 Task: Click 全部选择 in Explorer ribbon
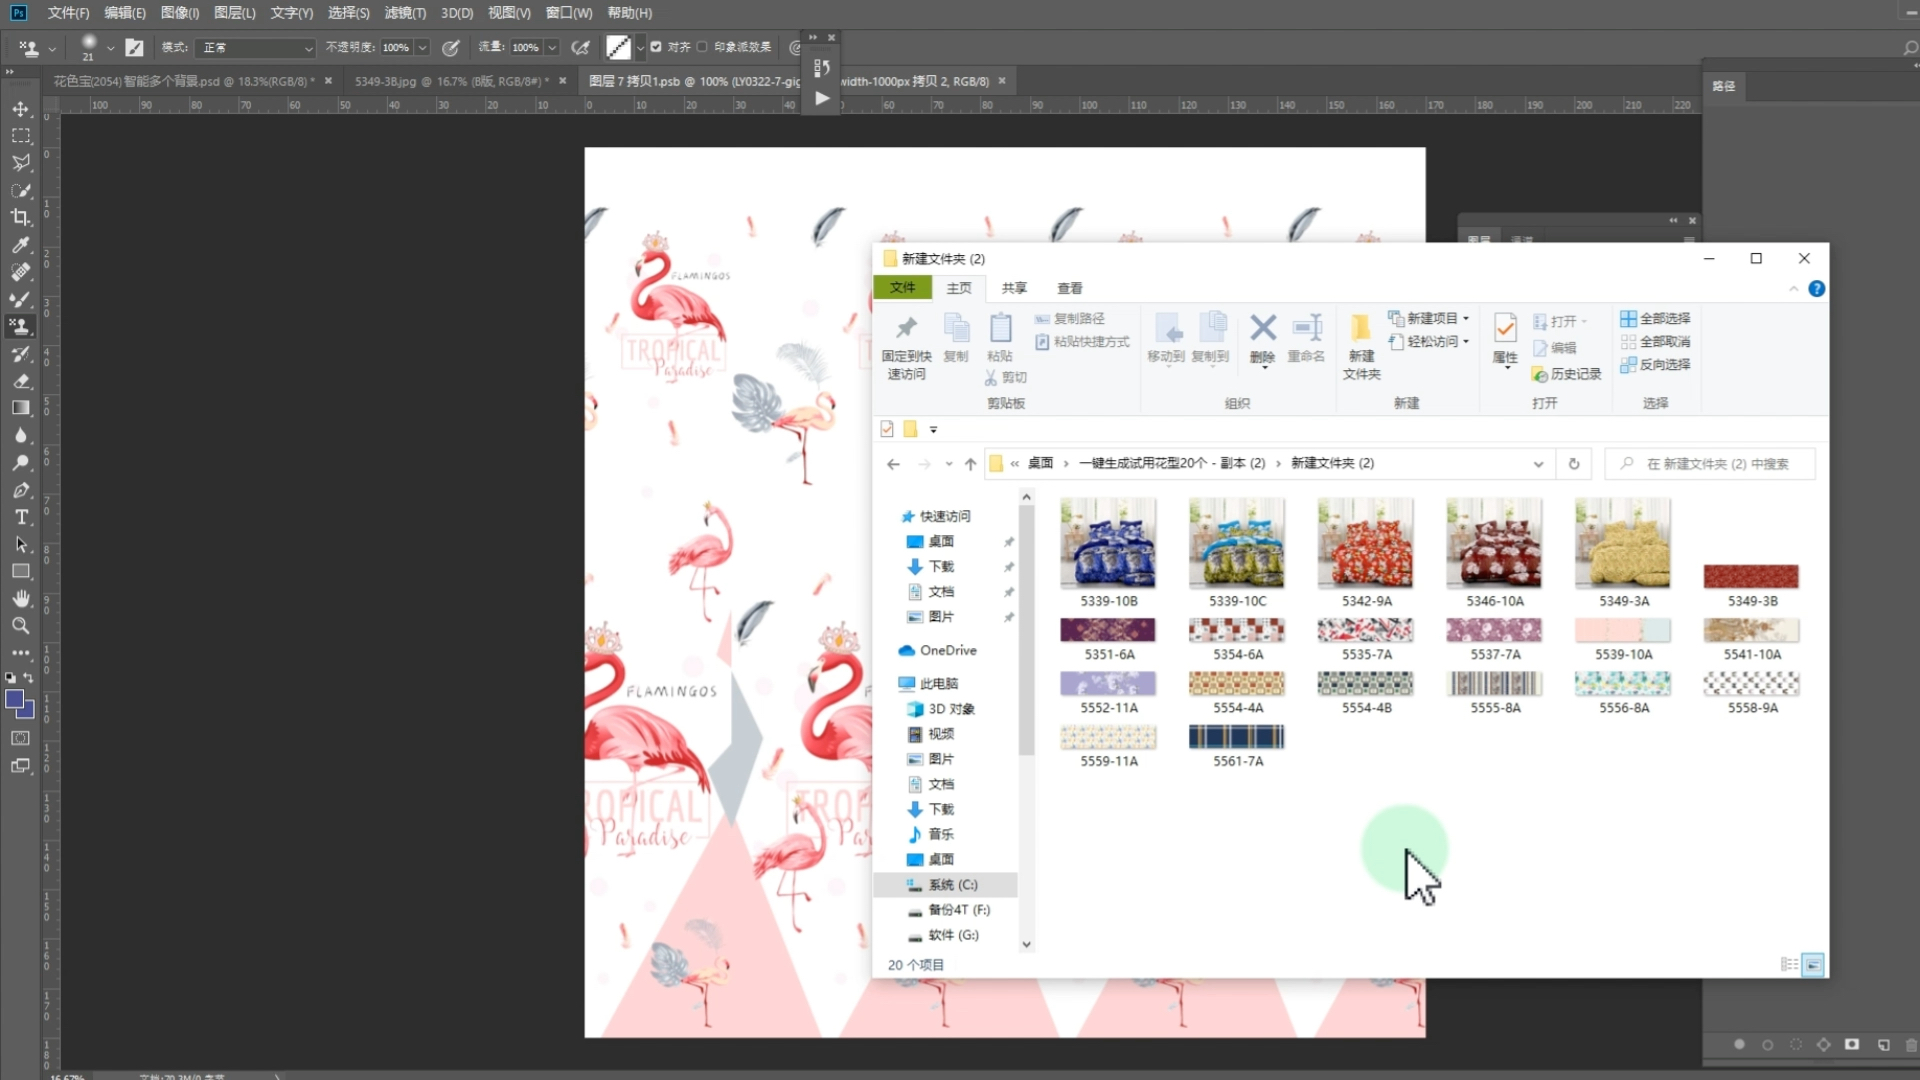pyautogui.click(x=1655, y=318)
